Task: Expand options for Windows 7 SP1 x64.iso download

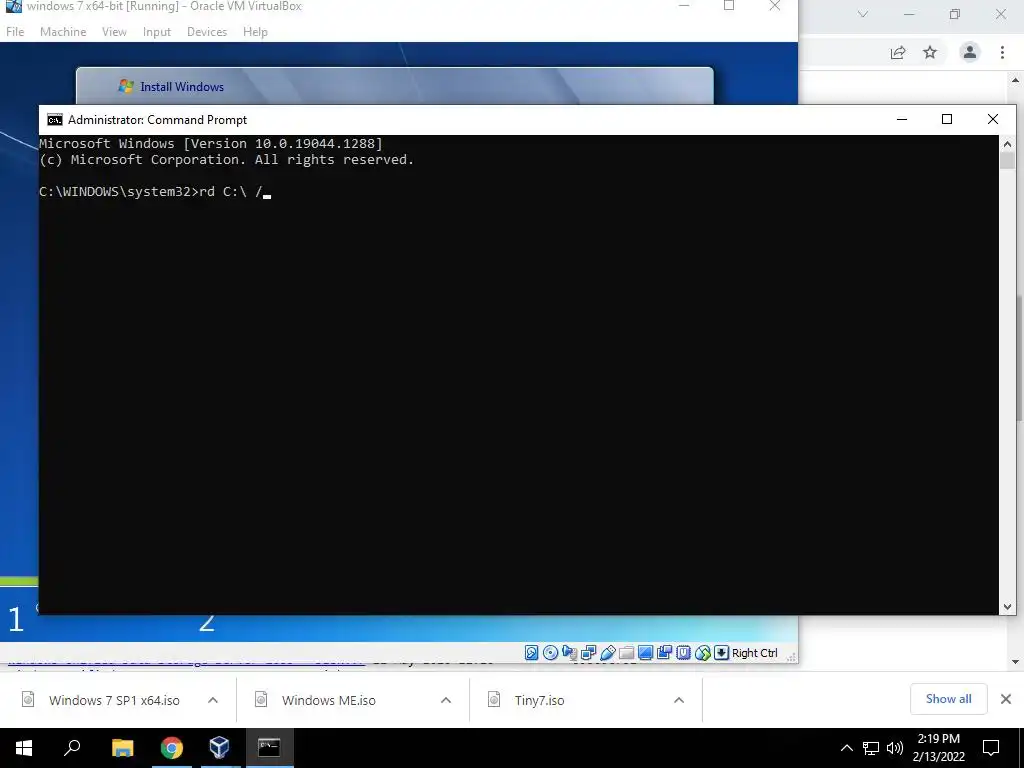Action: click(213, 700)
